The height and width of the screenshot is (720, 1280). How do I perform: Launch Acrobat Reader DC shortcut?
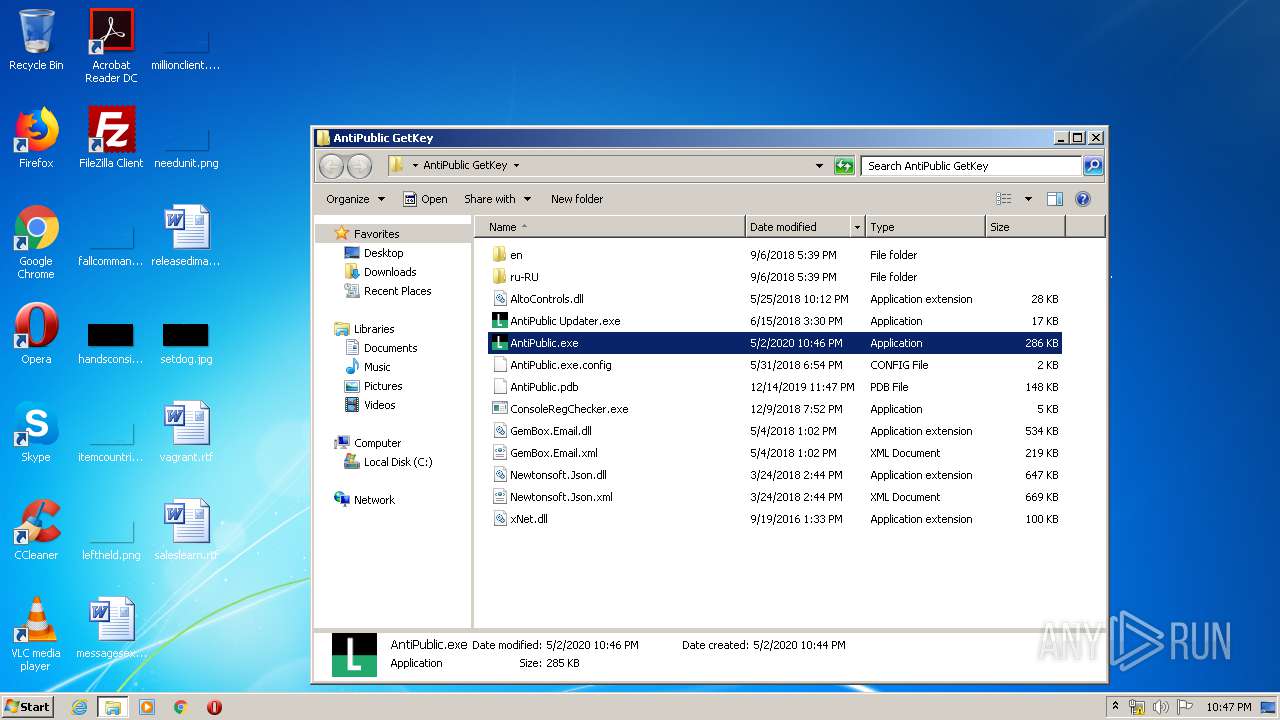[111, 46]
